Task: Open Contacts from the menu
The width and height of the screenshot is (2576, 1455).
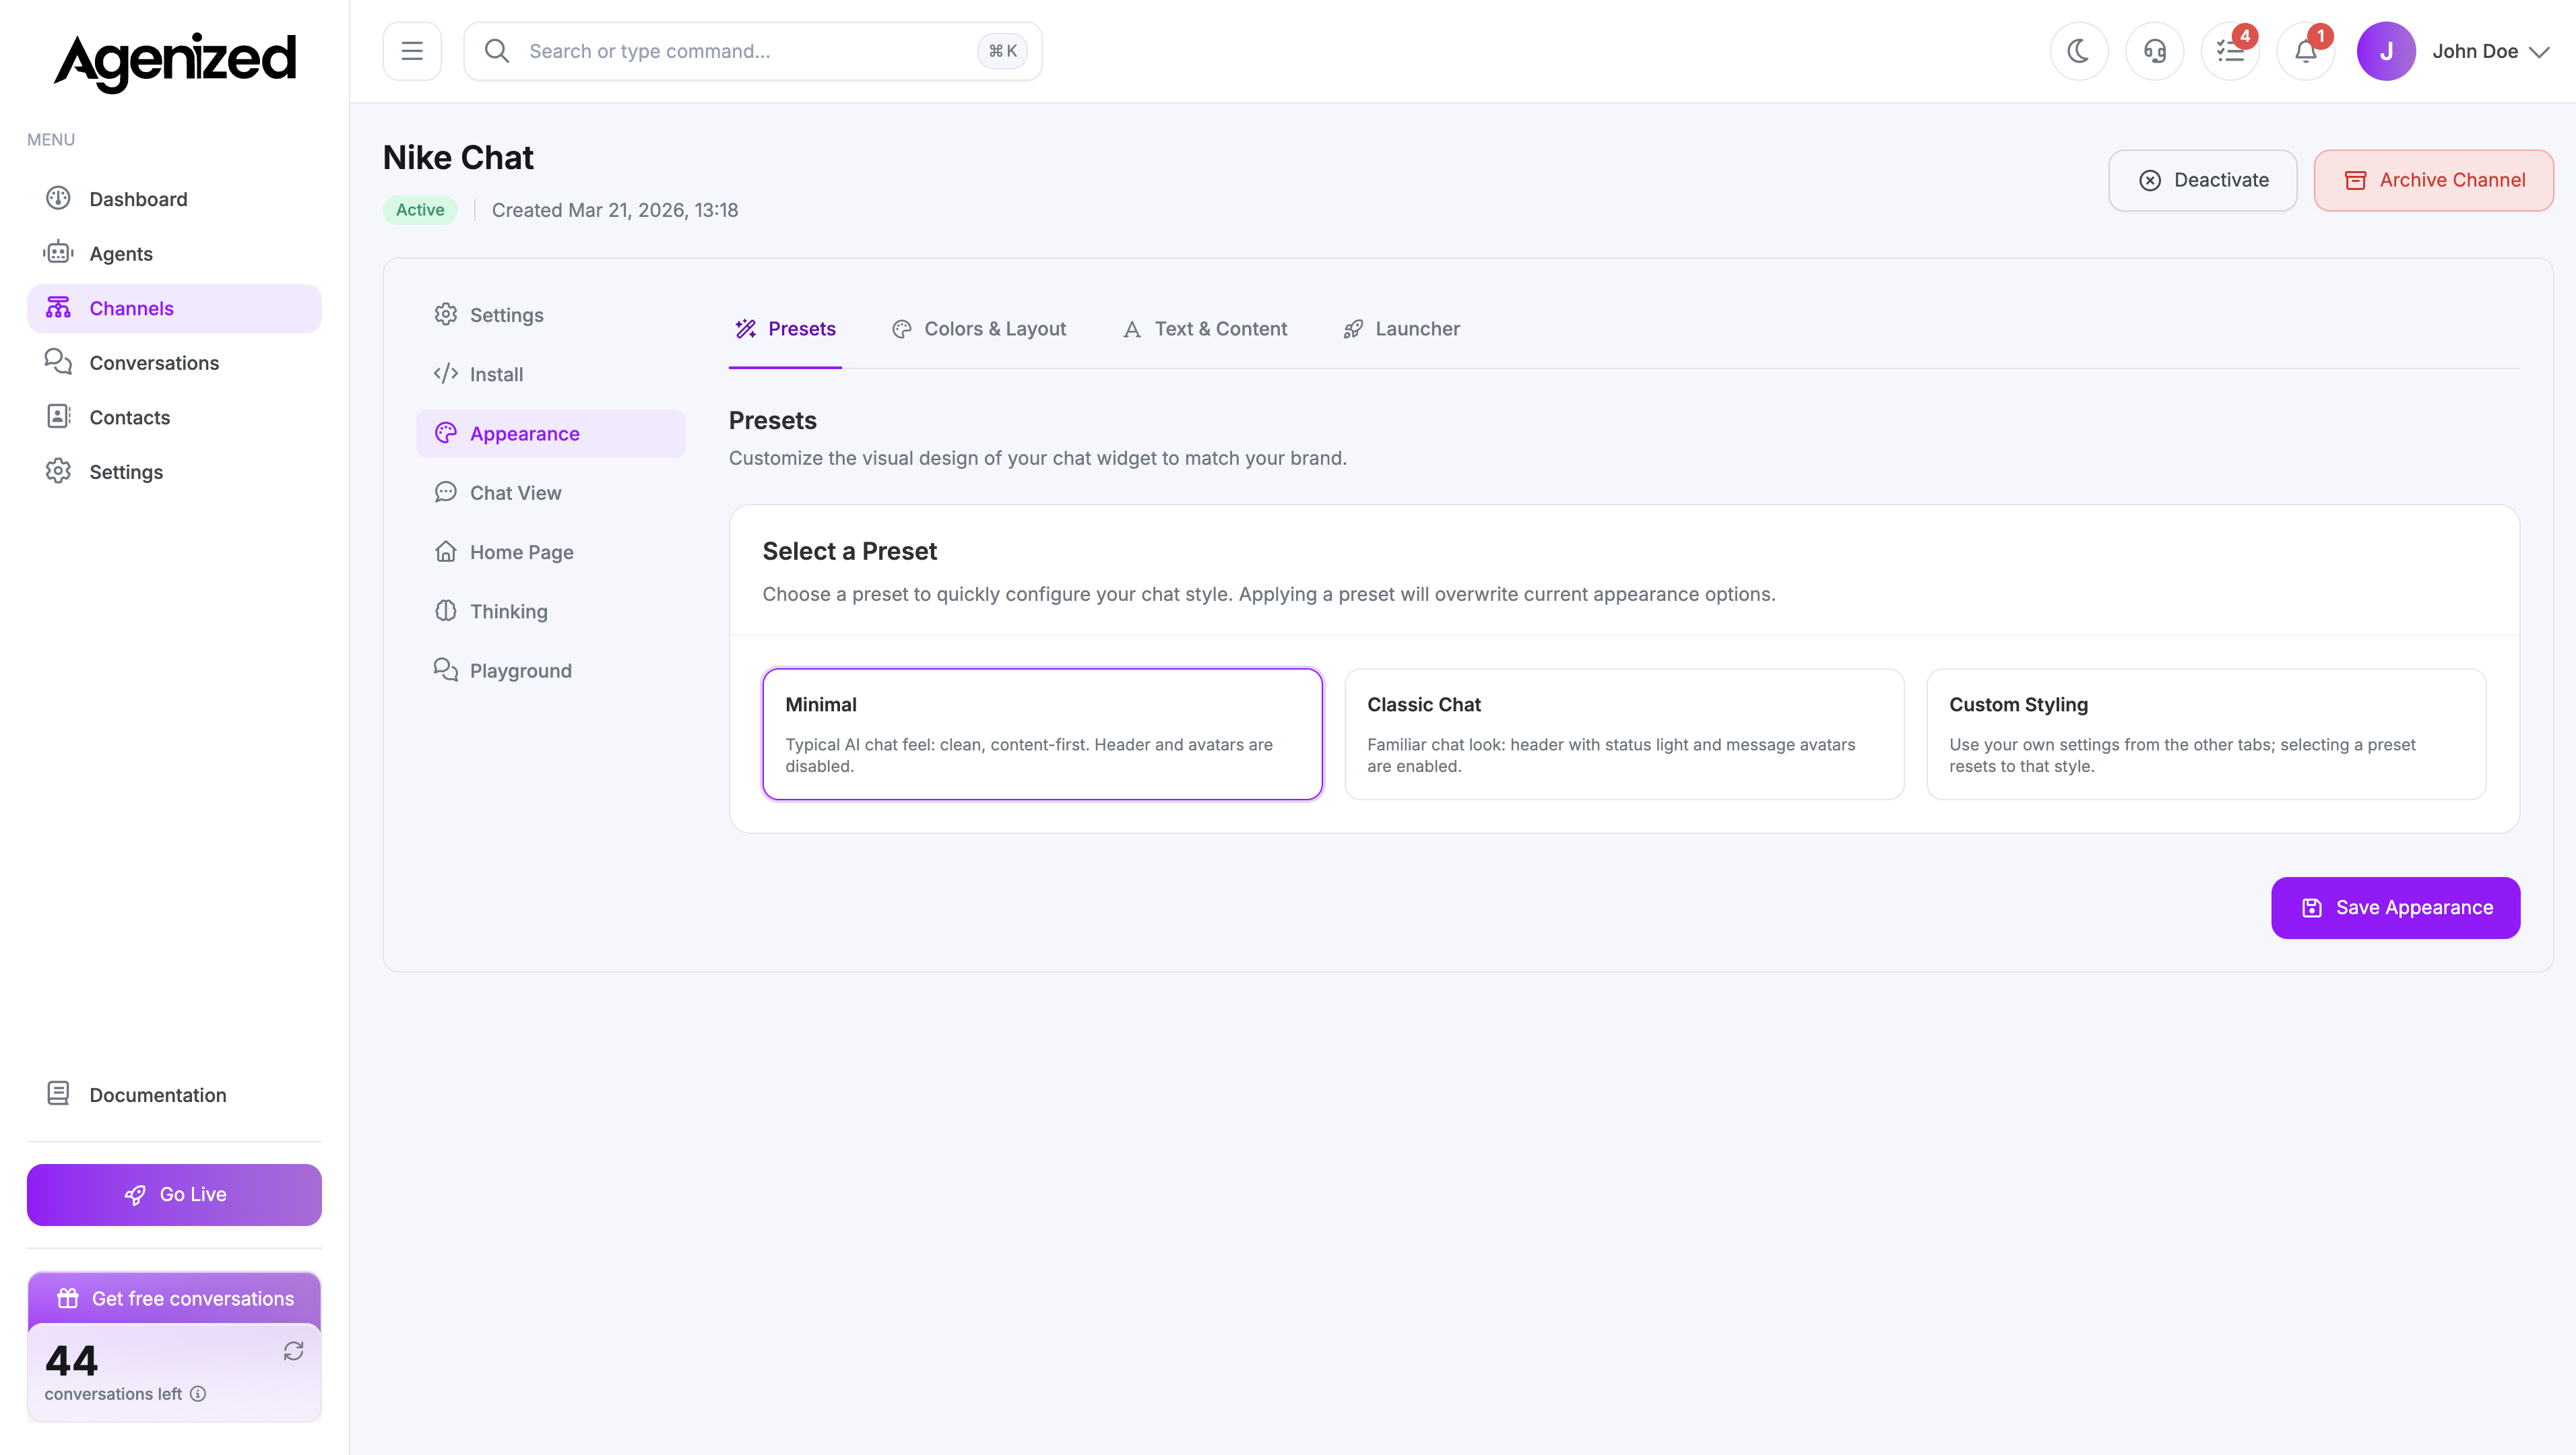Action: click(174, 417)
